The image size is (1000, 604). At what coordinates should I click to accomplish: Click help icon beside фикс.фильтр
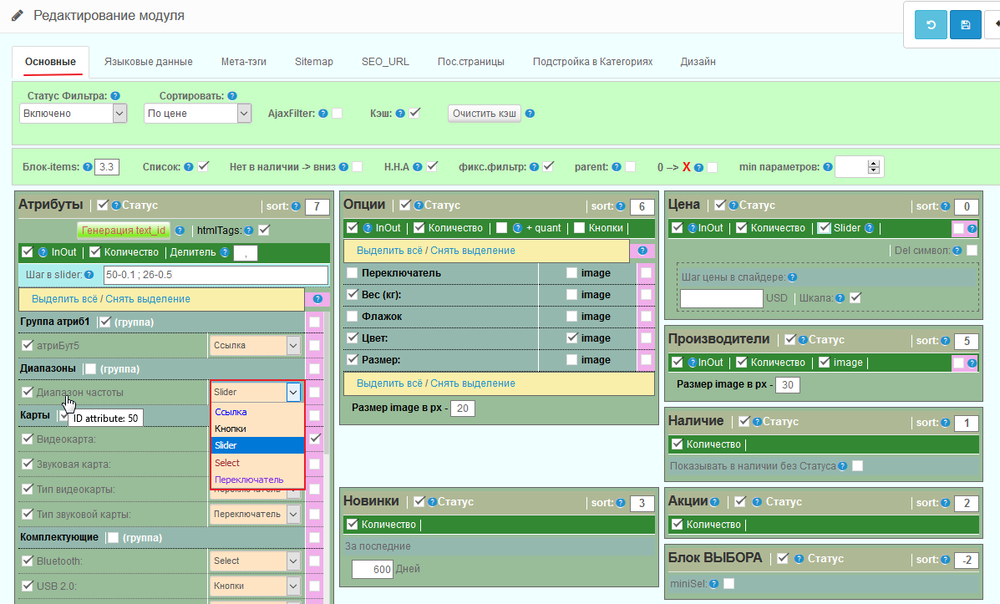pos(534,166)
